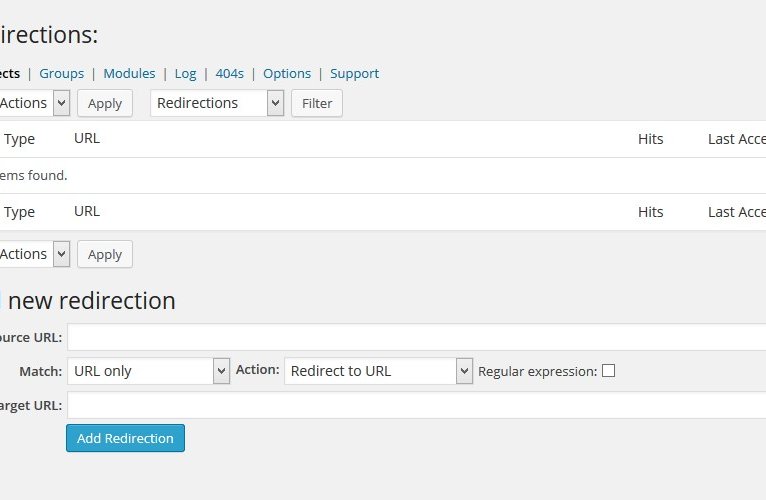Image resolution: width=766 pixels, height=500 pixels.
Task: Open the Options page
Action: (x=287, y=73)
